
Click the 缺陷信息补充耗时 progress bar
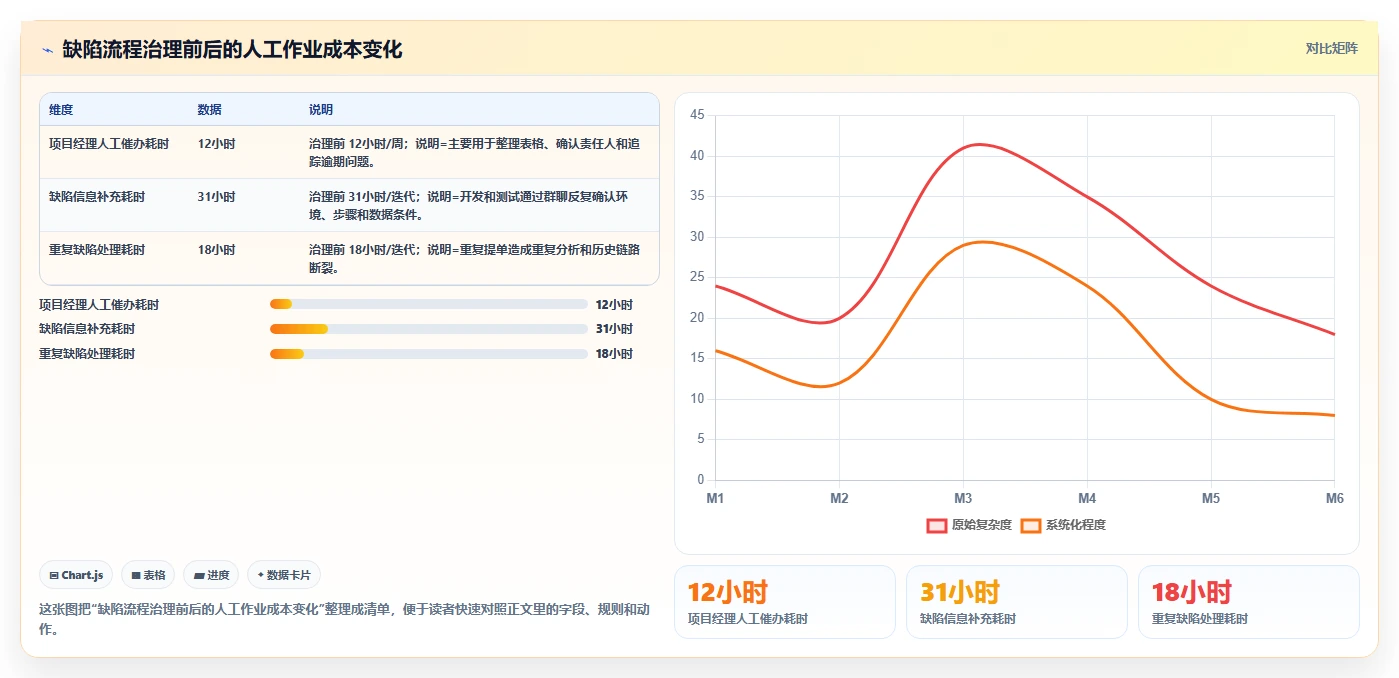[x=428, y=329]
